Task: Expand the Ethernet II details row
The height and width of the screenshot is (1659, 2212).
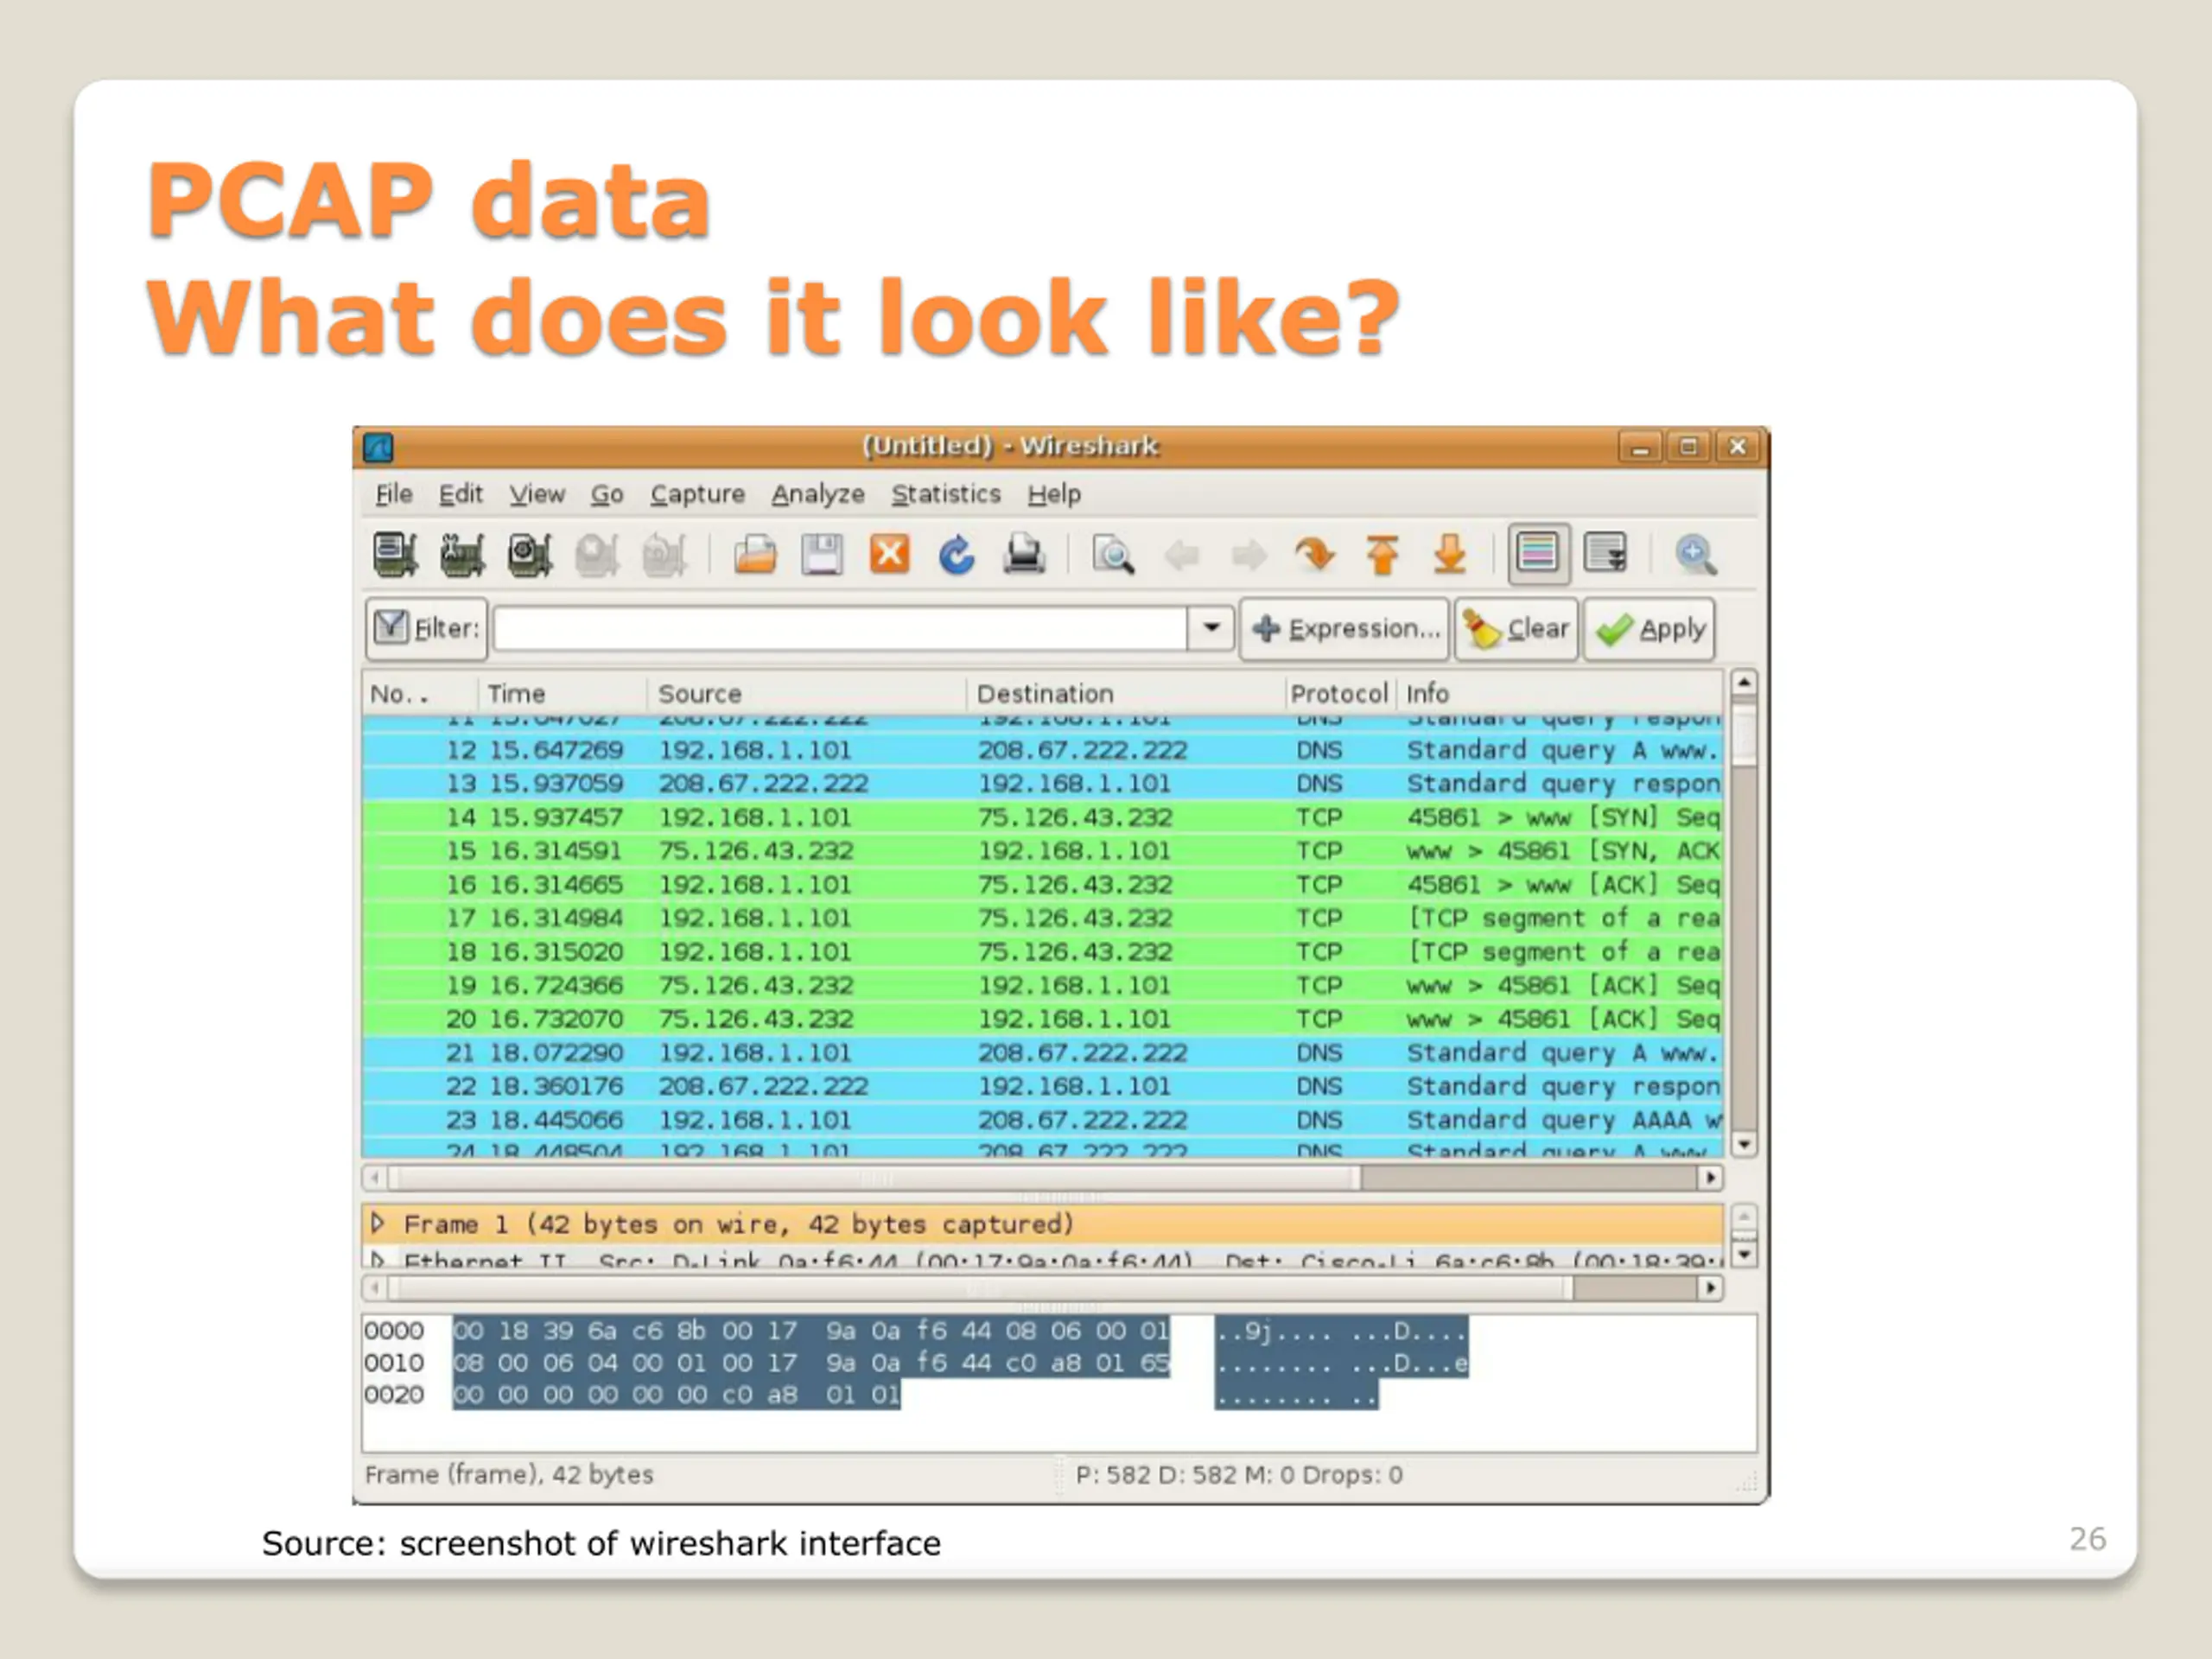Action: (378, 1260)
